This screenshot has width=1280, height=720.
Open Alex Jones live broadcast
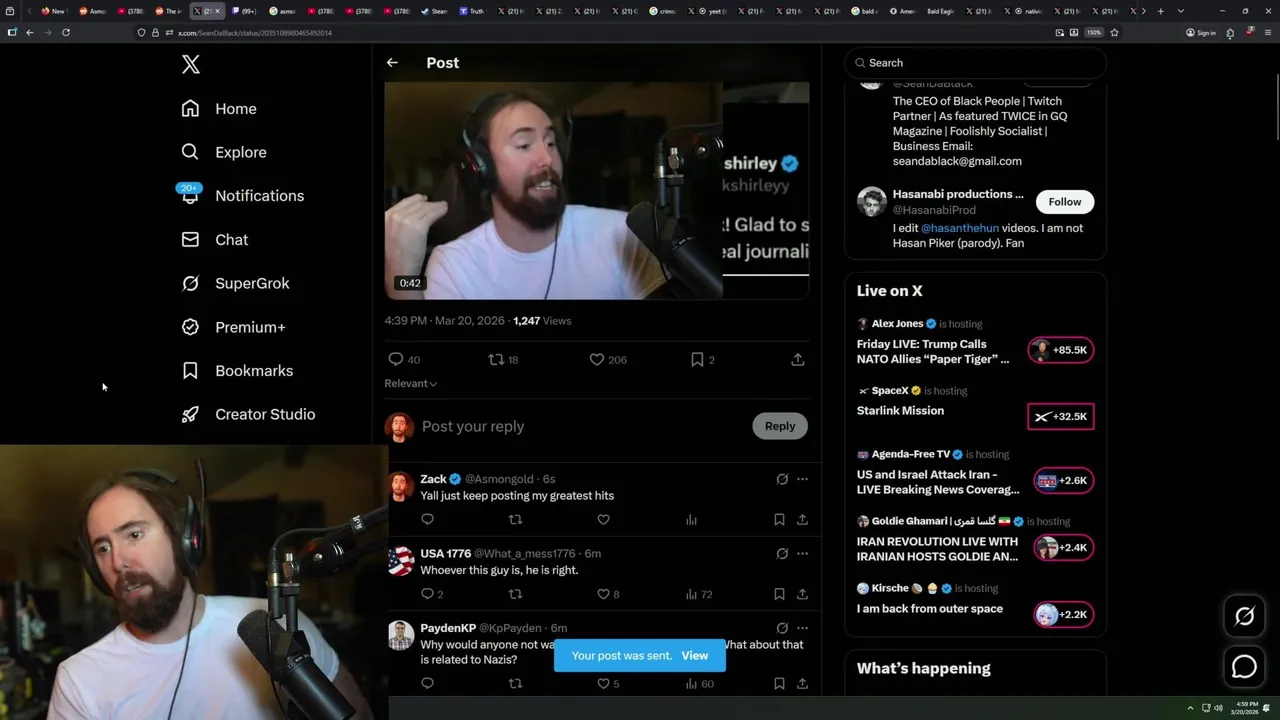coord(933,351)
